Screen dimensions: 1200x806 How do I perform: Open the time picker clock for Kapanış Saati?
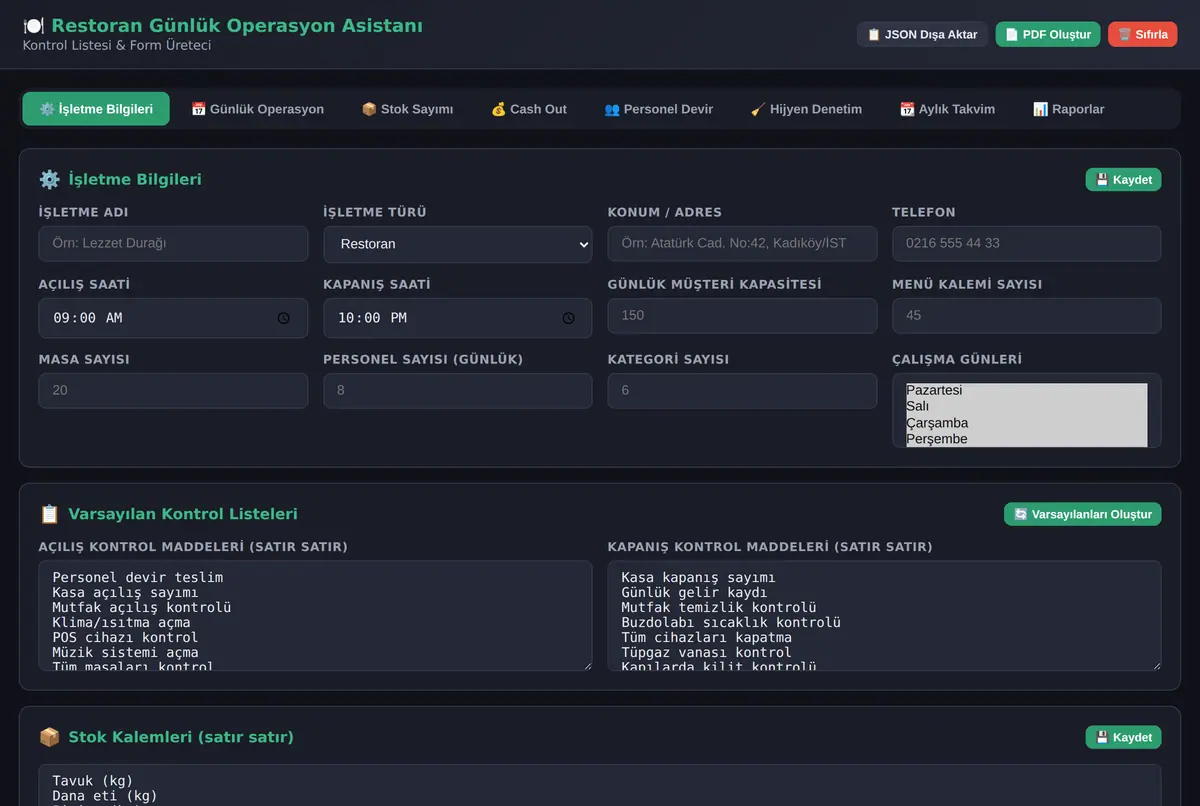click(x=569, y=318)
